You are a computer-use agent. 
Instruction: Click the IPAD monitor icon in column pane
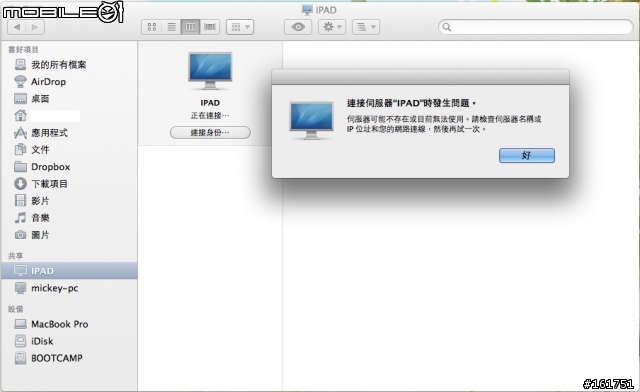click(x=210, y=71)
